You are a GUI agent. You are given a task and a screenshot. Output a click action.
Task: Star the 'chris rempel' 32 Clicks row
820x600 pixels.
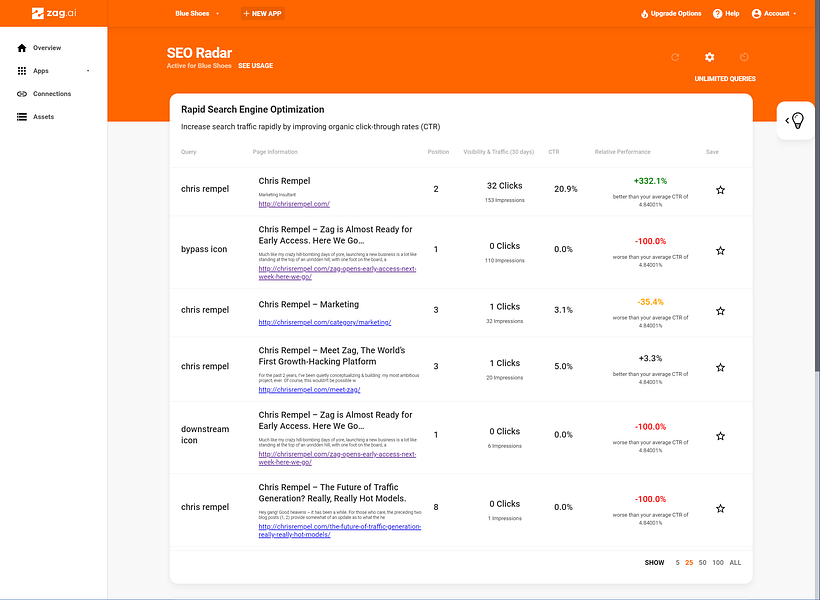tap(720, 189)
